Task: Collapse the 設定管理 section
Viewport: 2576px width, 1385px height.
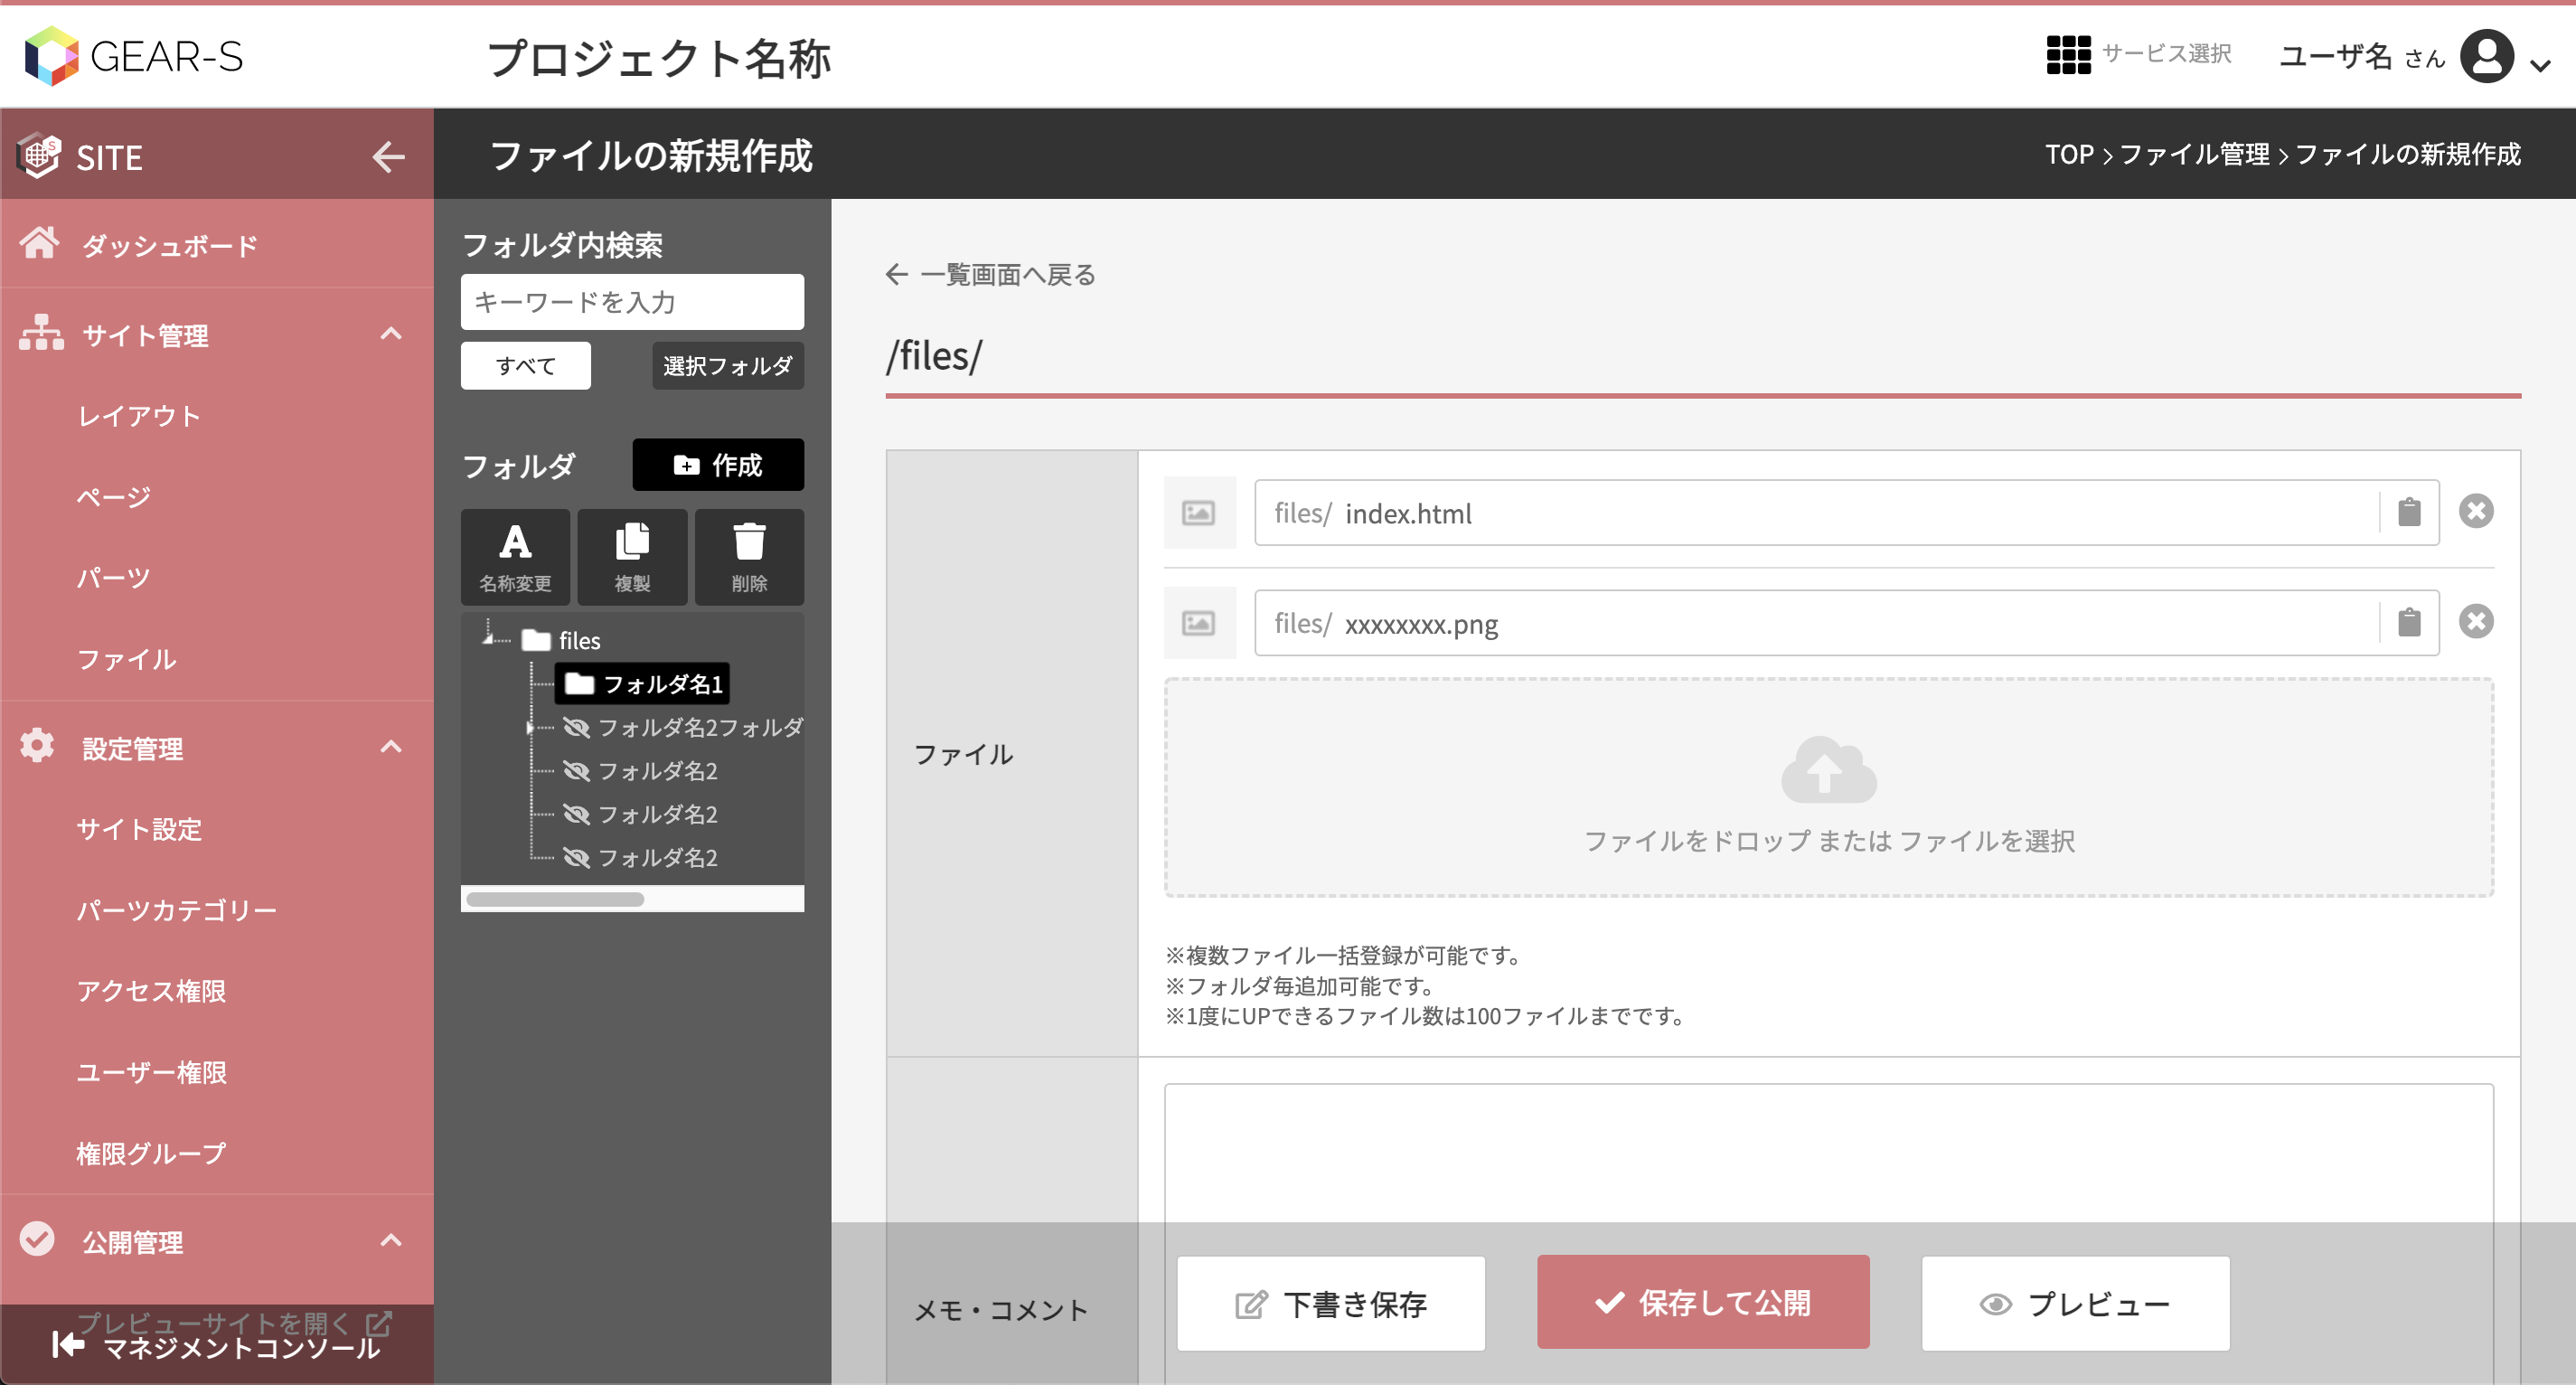Action: coord(391,747)
